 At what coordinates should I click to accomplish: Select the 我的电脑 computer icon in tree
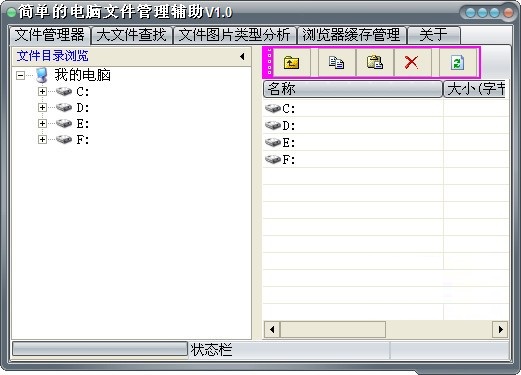coord(42,75)
